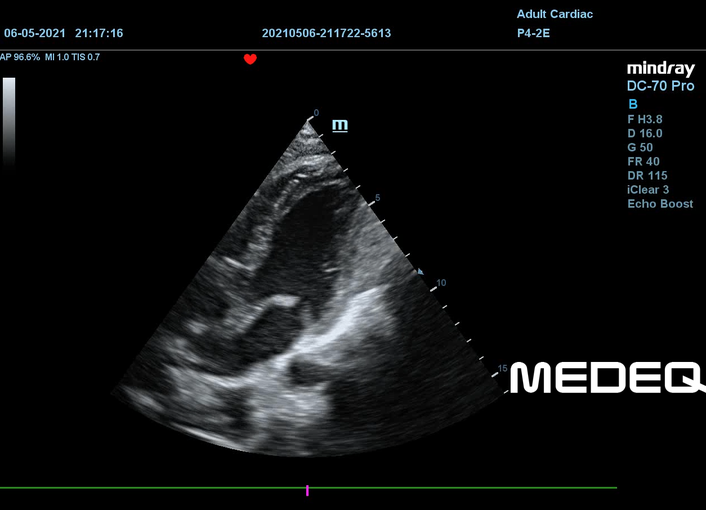Screen dimensions: 706x510
Task: Click the P4-2E probe label
Action: tap(533, 33)
